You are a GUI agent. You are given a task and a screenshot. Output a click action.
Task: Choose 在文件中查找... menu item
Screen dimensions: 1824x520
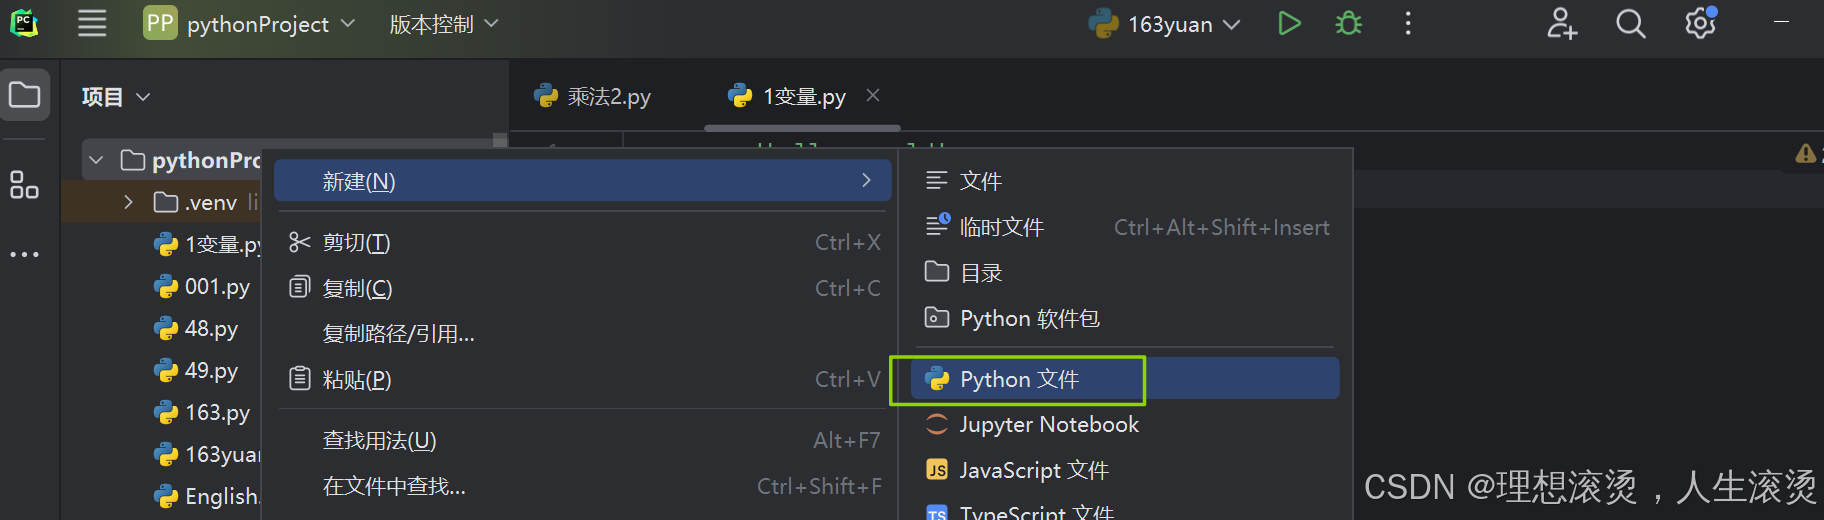(582, 486)
